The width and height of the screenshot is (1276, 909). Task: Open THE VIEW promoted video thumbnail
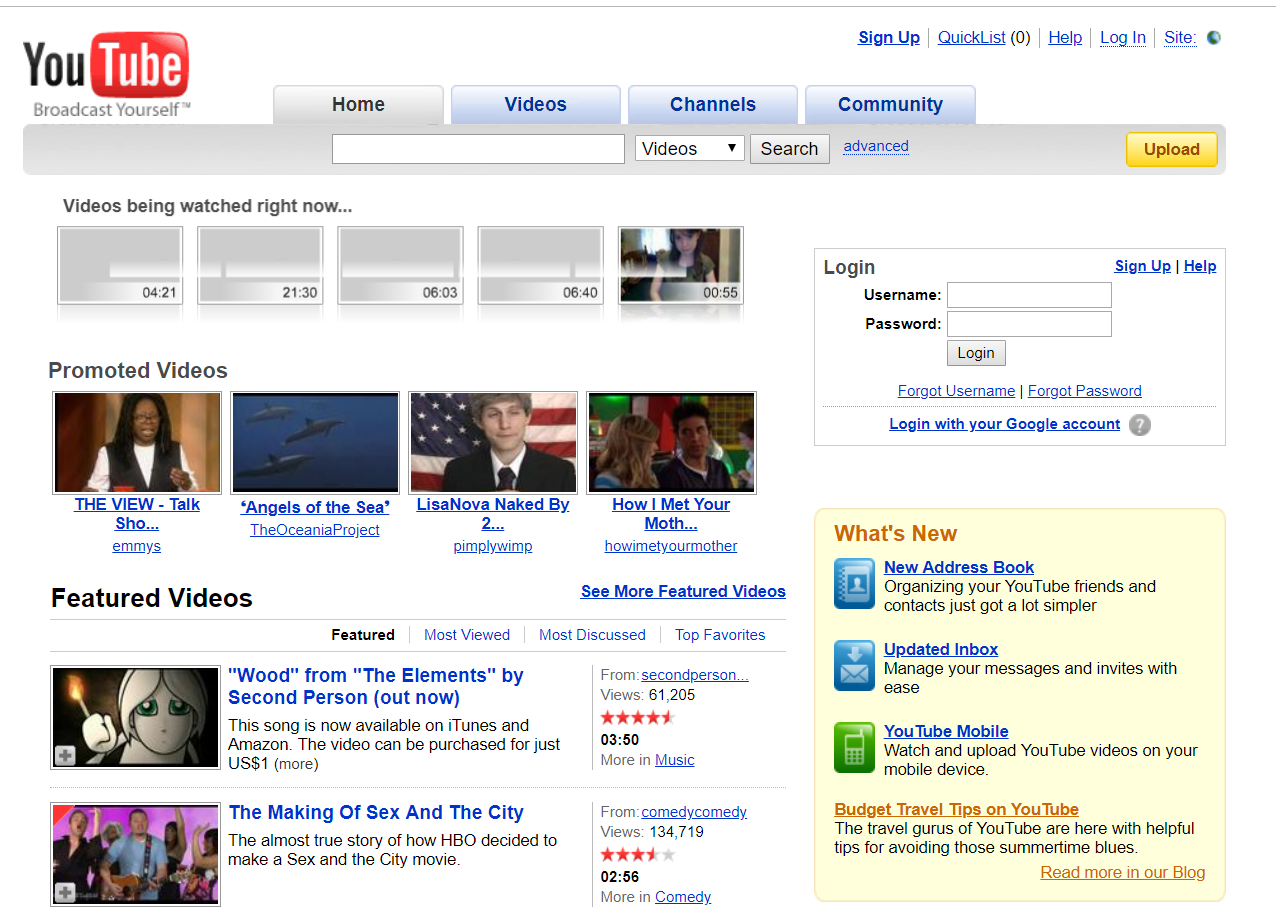[137, 442]
